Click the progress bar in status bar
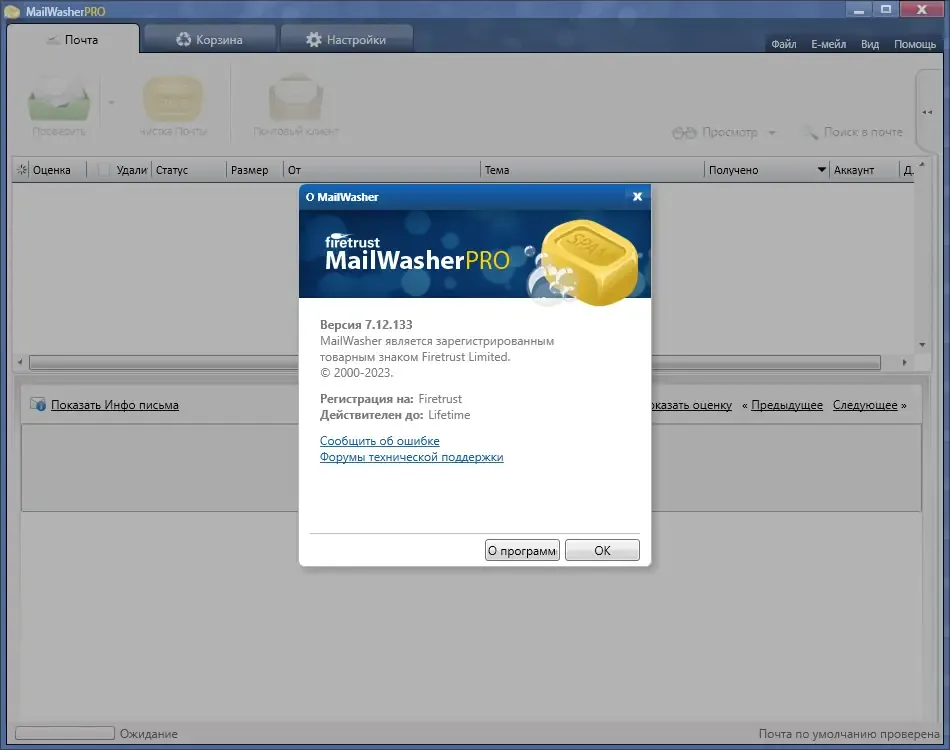 65,733
